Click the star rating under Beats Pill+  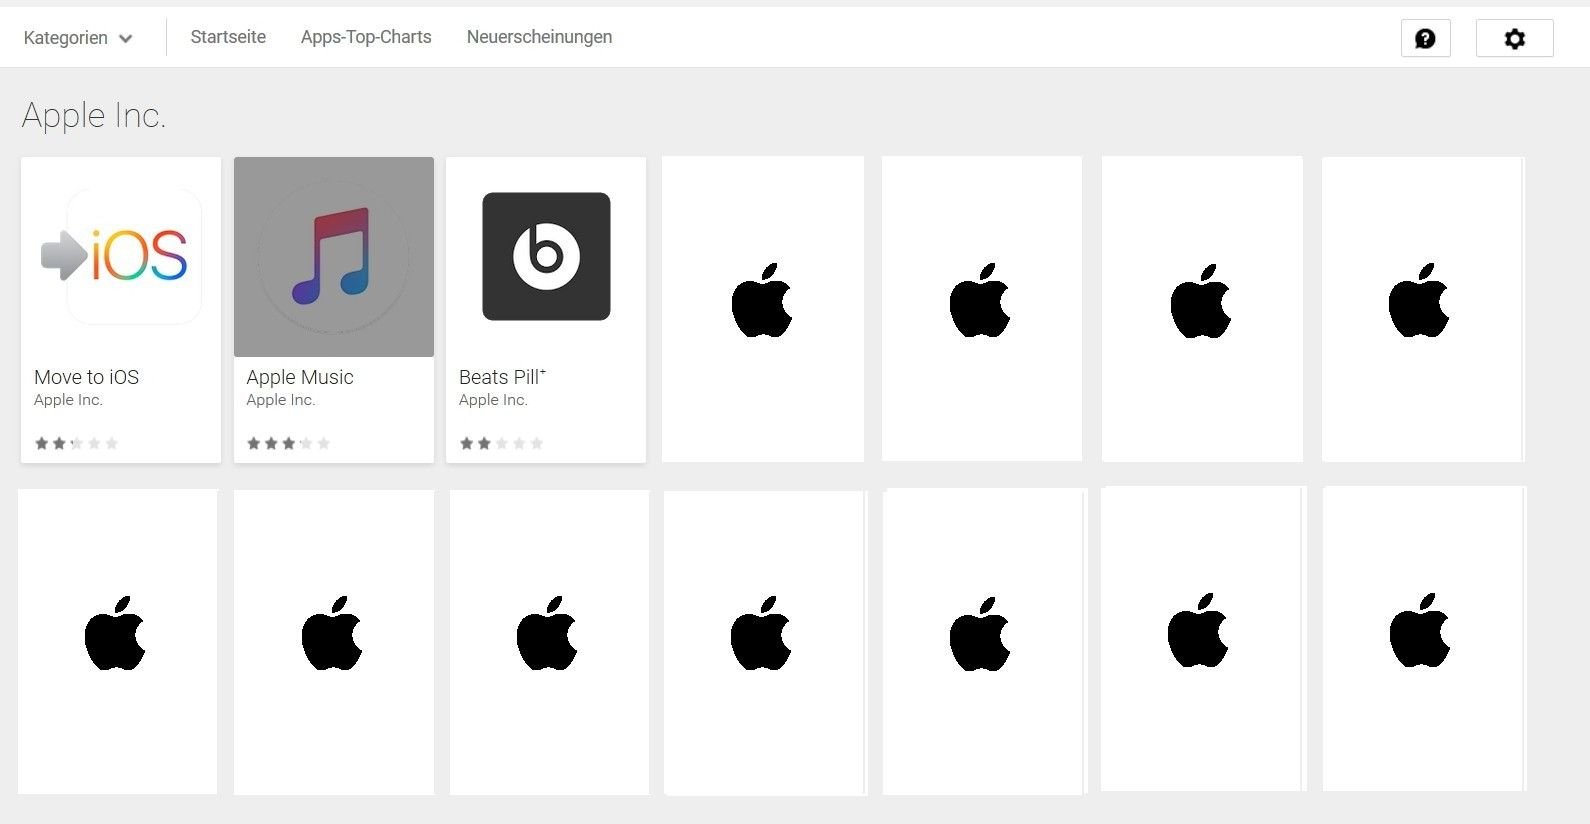(501, 443)
